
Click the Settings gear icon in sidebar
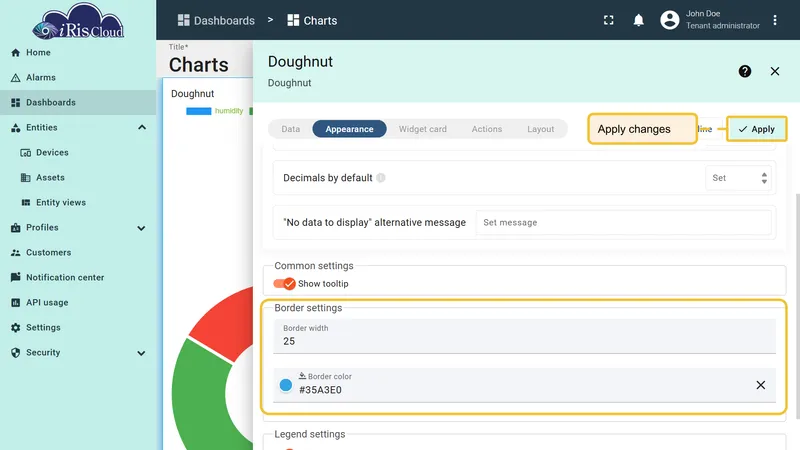tap(15, 328)
